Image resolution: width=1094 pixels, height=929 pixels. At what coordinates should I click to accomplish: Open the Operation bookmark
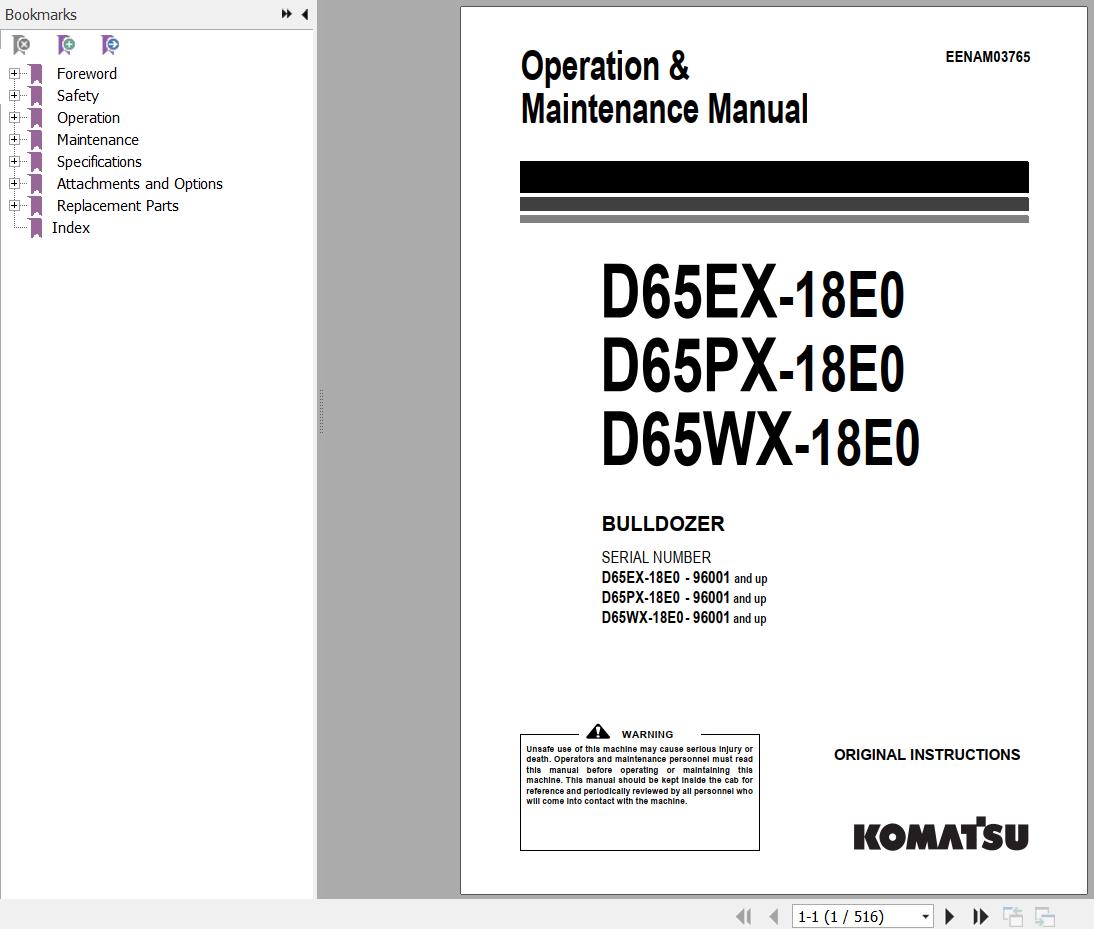pyautogui.click(x=88, y=118)
